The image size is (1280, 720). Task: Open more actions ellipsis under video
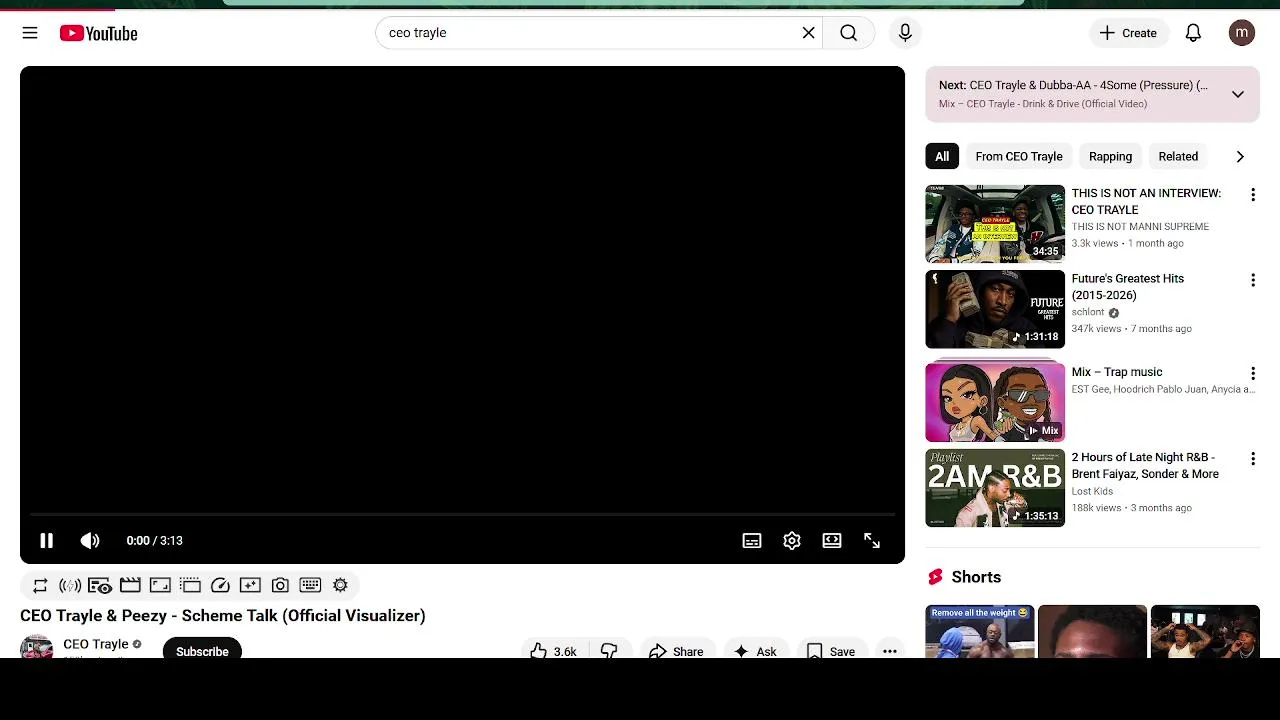(889, 650)
